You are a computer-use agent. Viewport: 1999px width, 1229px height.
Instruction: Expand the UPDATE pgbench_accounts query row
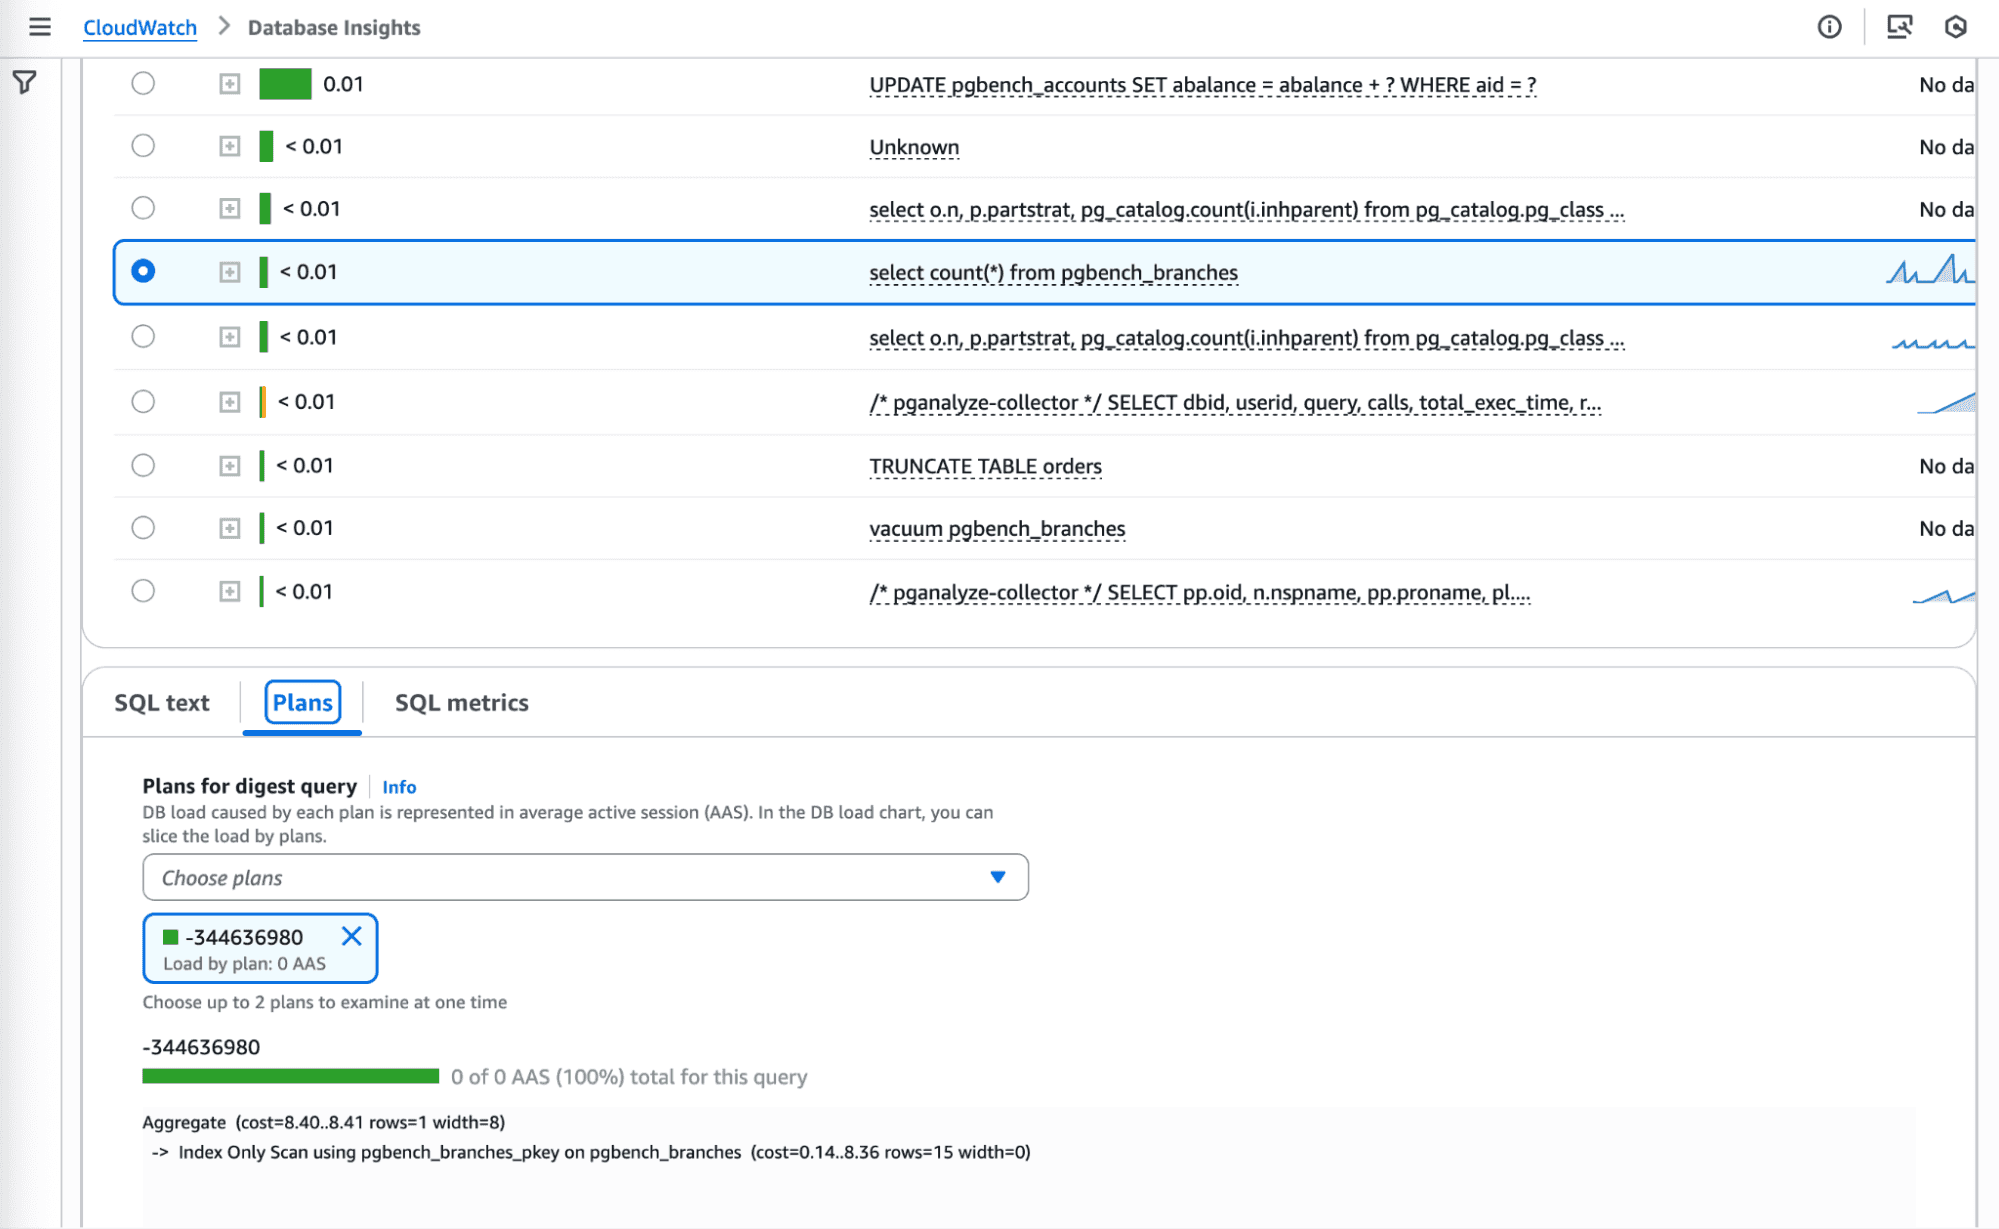(230, 84)
